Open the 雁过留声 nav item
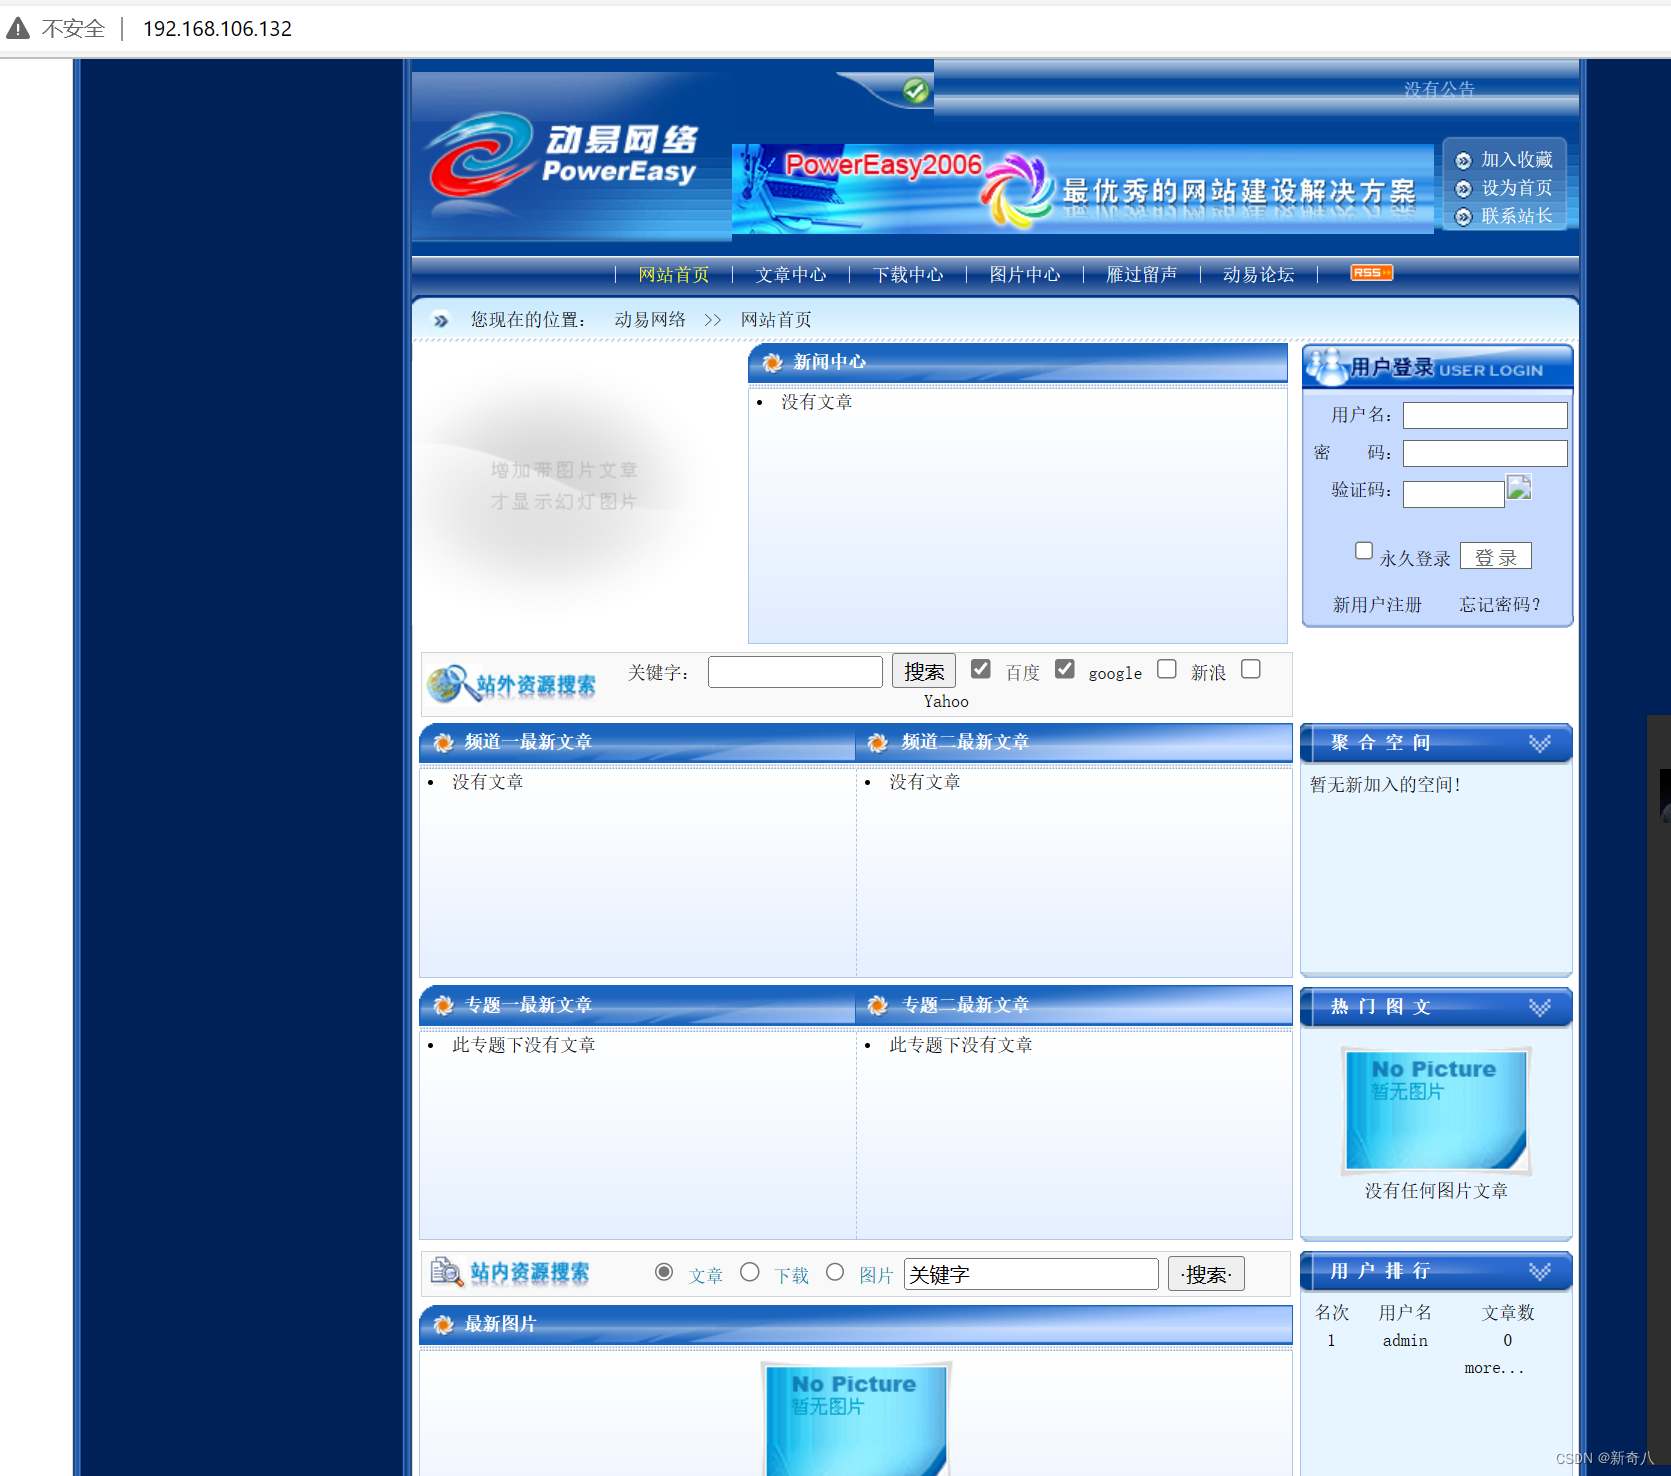 [1142, 275]
